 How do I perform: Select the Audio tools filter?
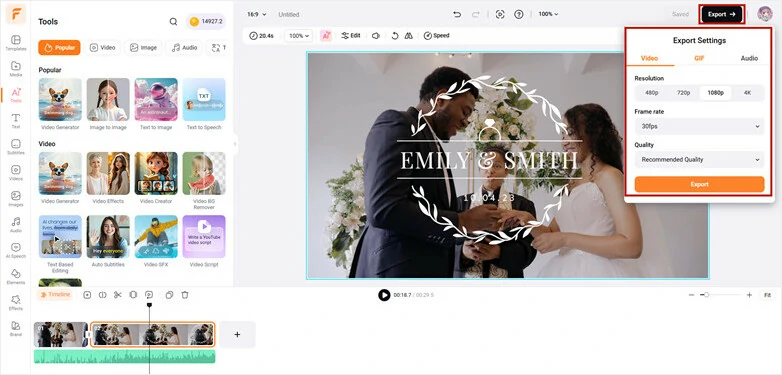[184, 48]
